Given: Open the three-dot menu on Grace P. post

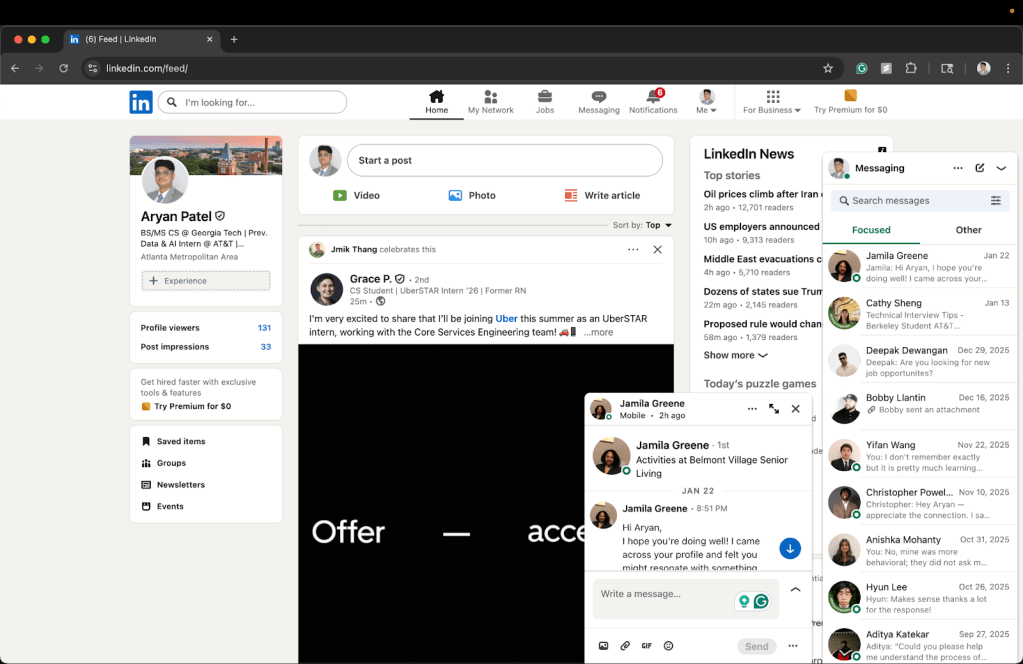Looking at the screenshot, I should (x=633, y=250).
